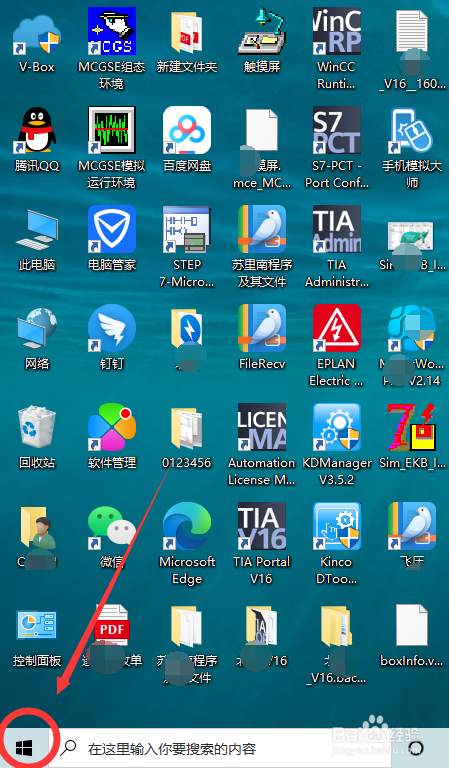Launch Sim_EKB_I... 7-shaped icon
The image size is (449, 768).
click(x=412, y=427)
